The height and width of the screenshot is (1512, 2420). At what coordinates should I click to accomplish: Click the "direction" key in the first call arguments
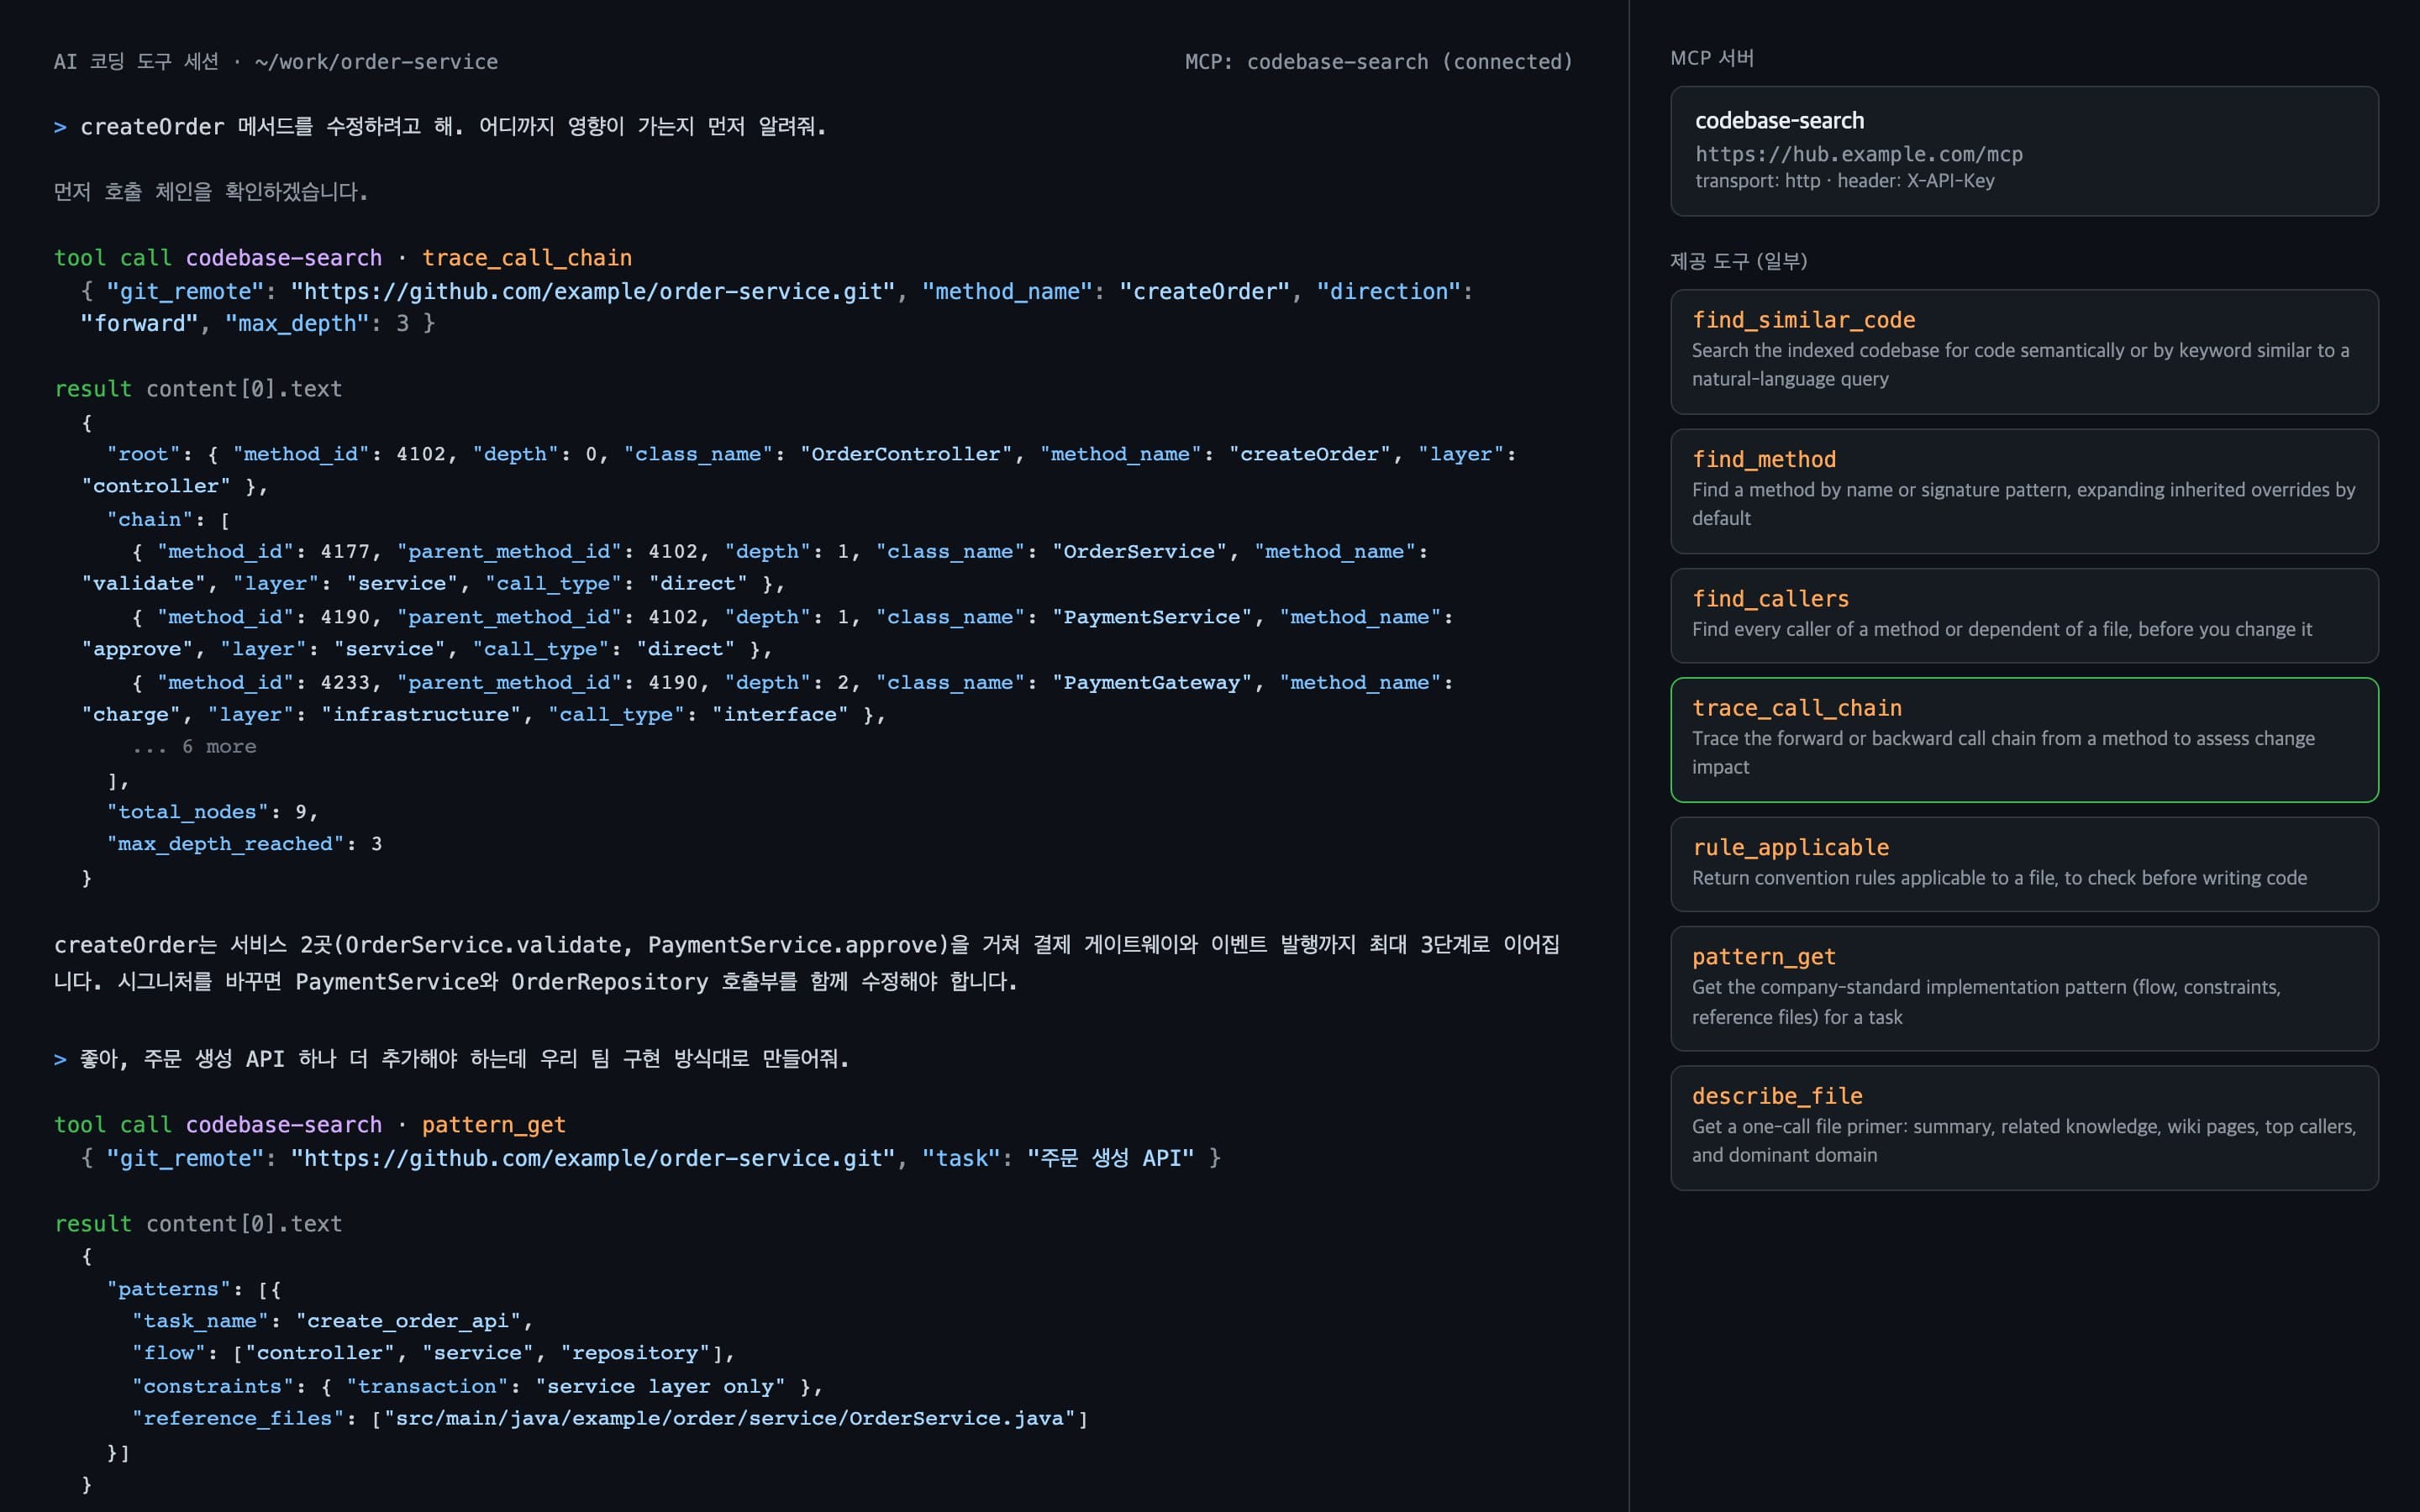(x=1389, y=291)
